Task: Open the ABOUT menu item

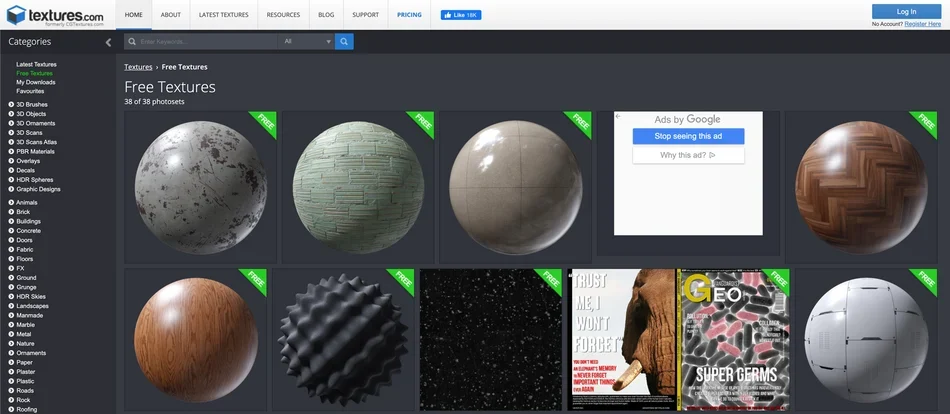Action: tap(171, 15)
